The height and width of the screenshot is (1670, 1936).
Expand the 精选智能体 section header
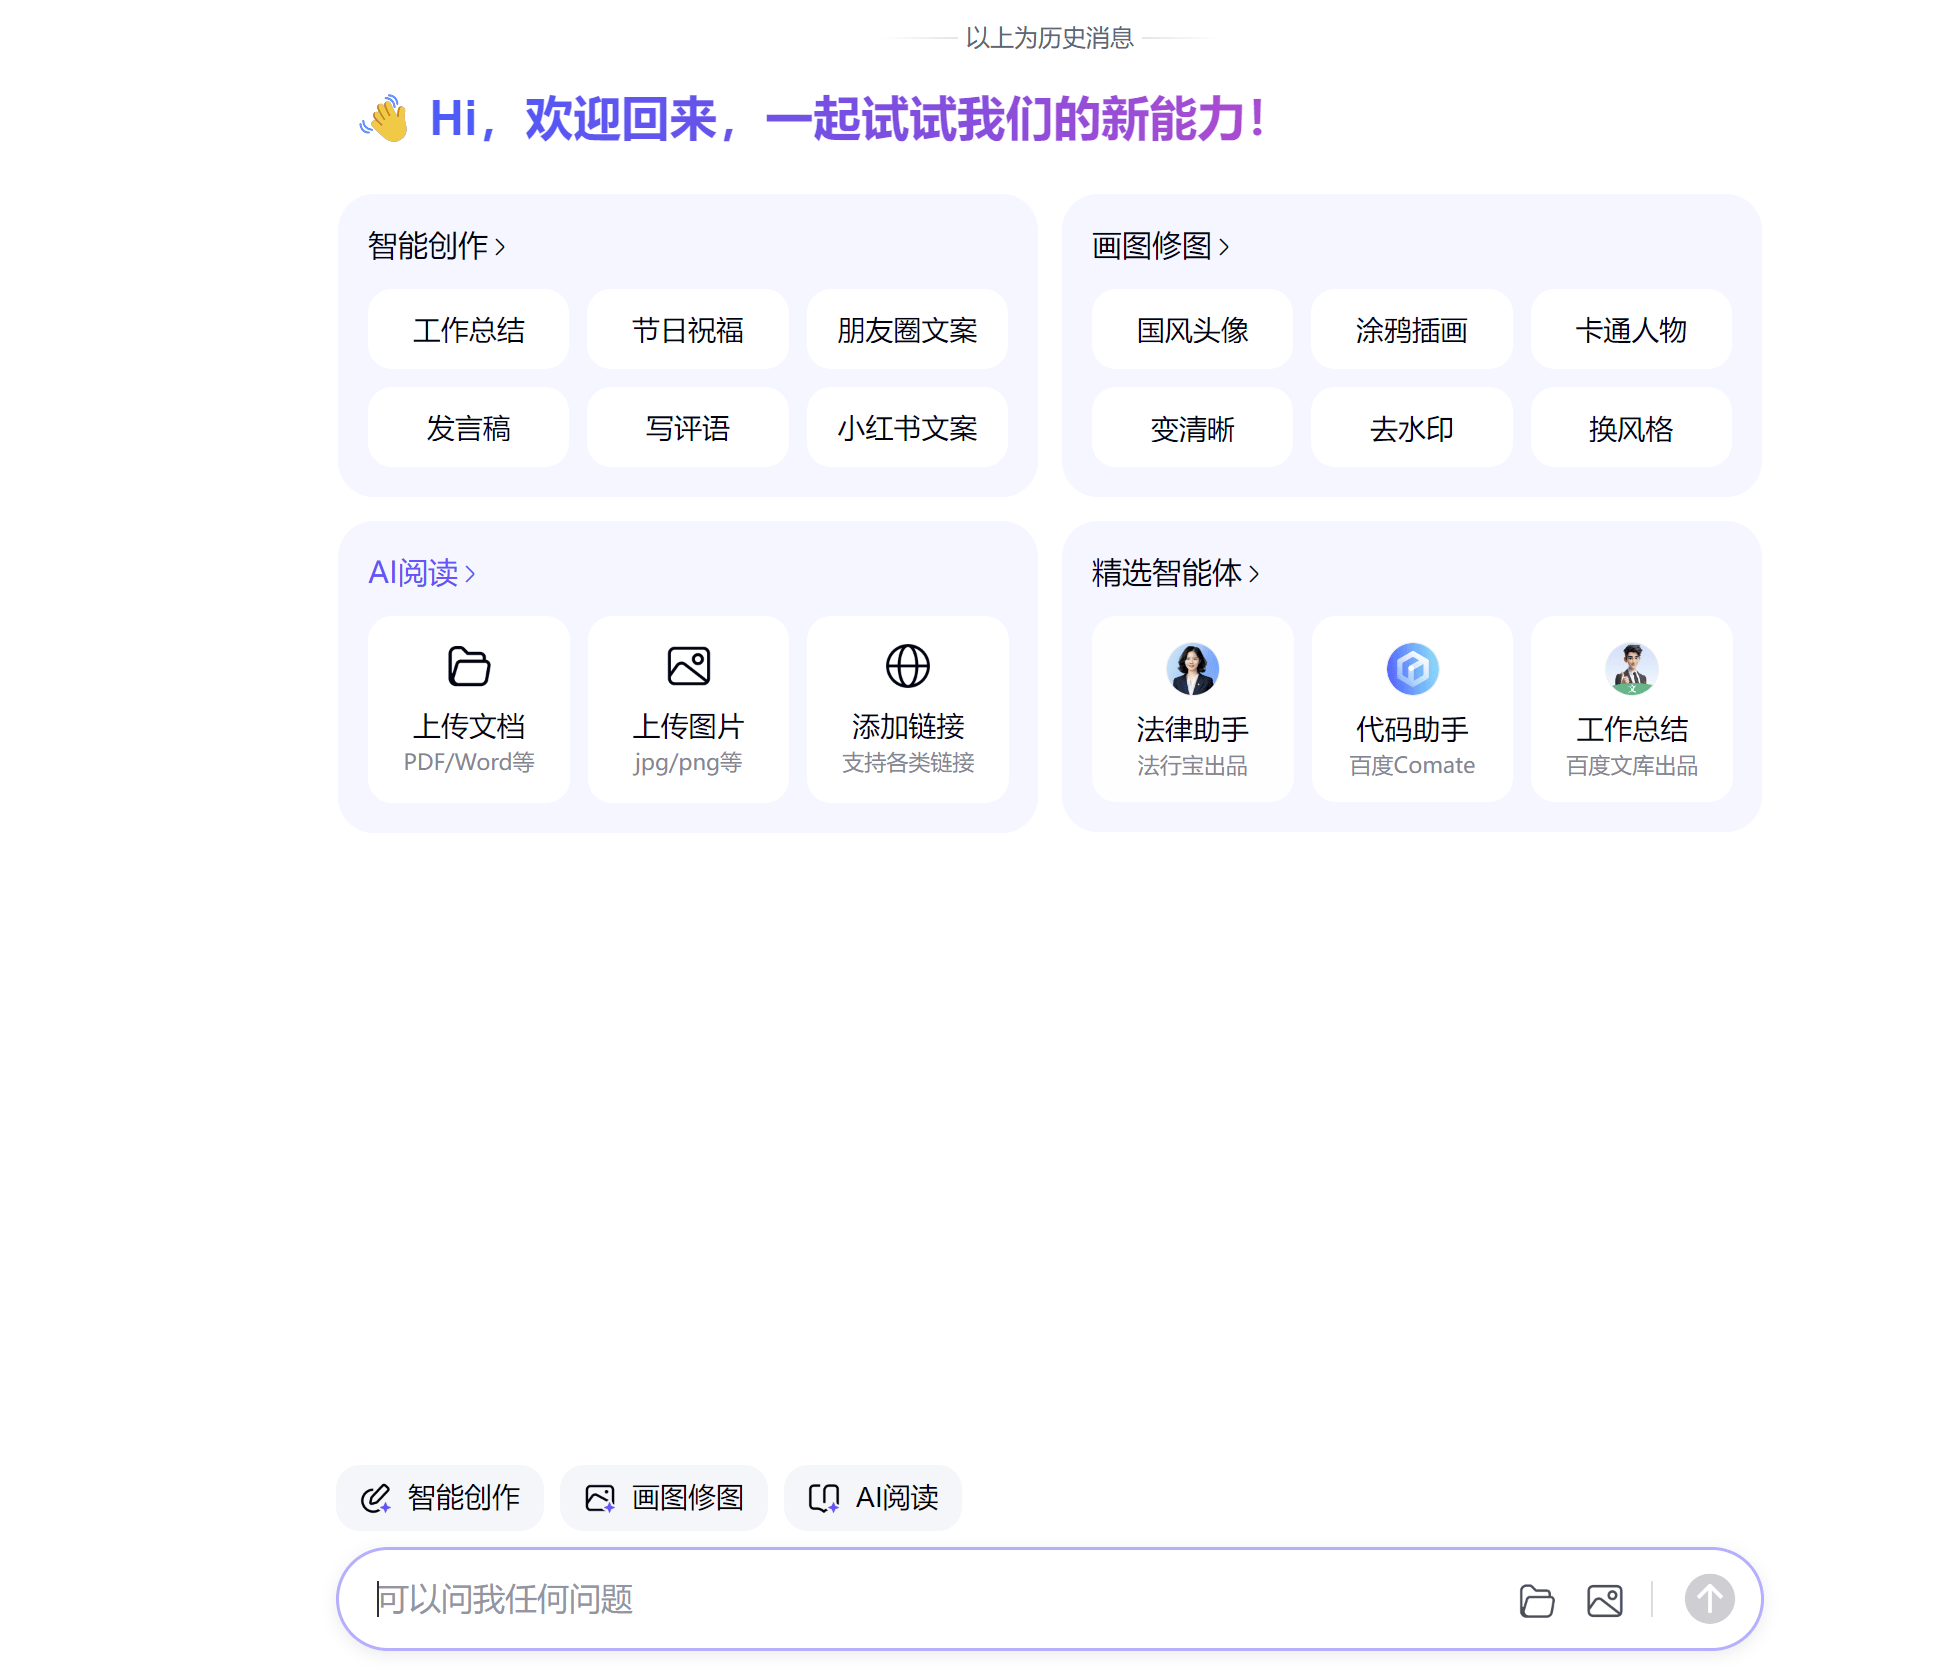click(1175, 573)
